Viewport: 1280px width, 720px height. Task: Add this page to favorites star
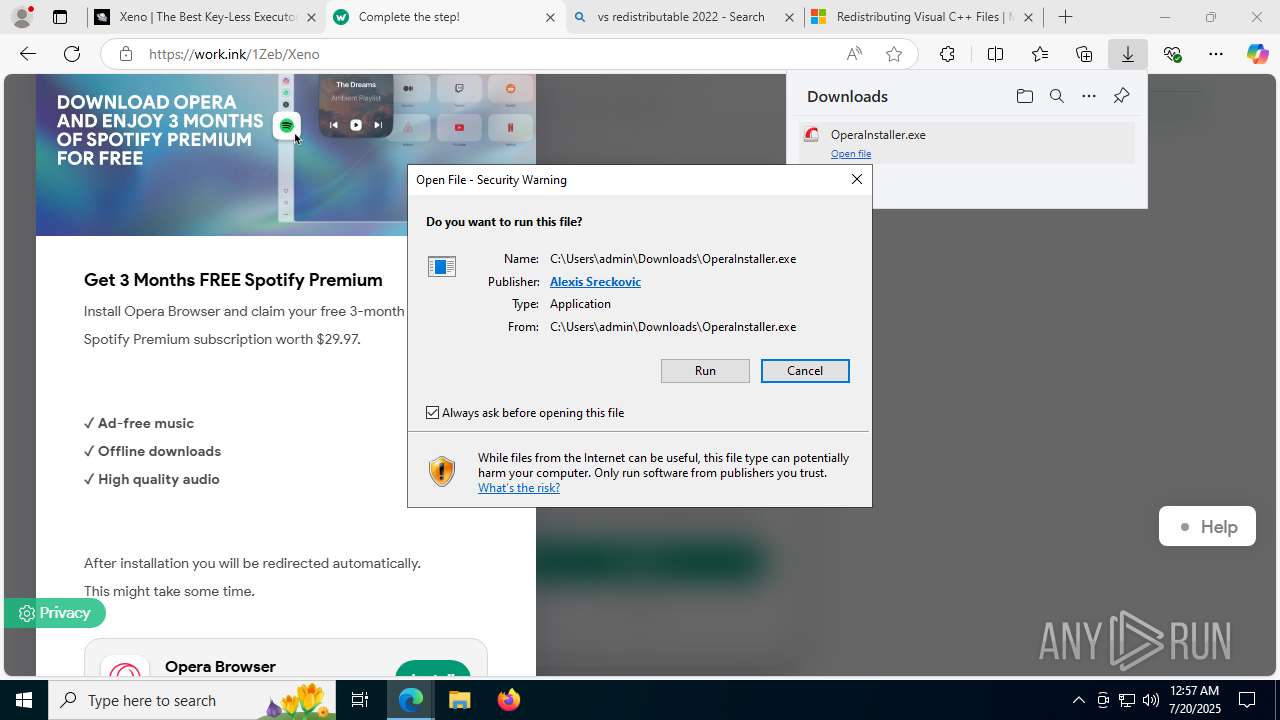[894, 54]
